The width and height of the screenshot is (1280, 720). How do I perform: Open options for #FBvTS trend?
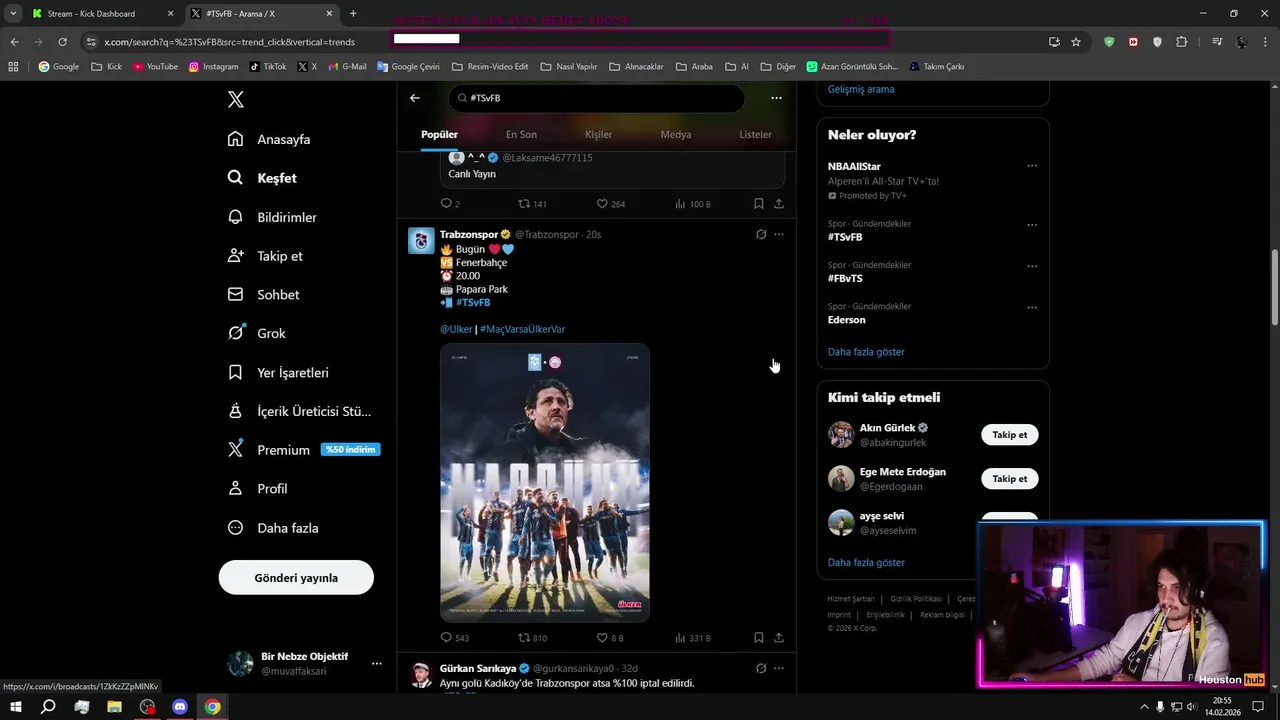pos(1032,266)
